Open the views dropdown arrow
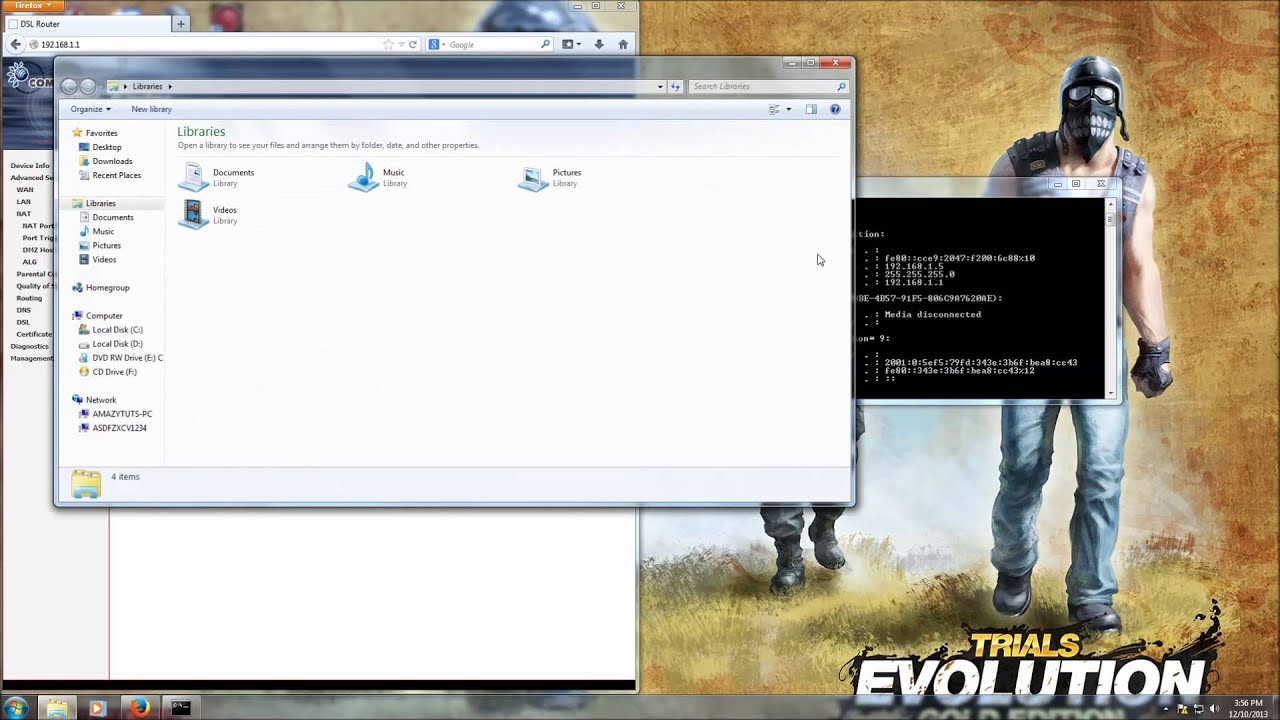 (790, 110)
